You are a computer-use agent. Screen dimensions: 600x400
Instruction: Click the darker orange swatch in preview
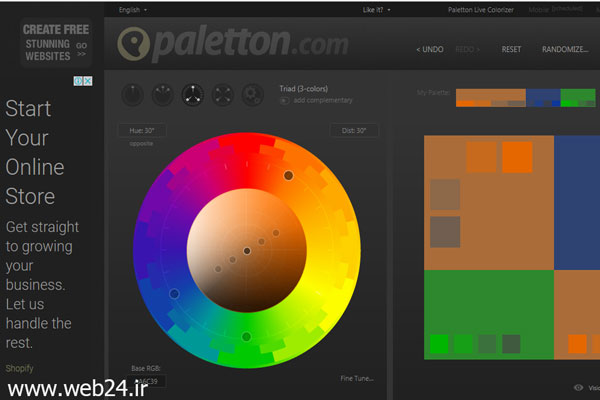tap(481, 157)
